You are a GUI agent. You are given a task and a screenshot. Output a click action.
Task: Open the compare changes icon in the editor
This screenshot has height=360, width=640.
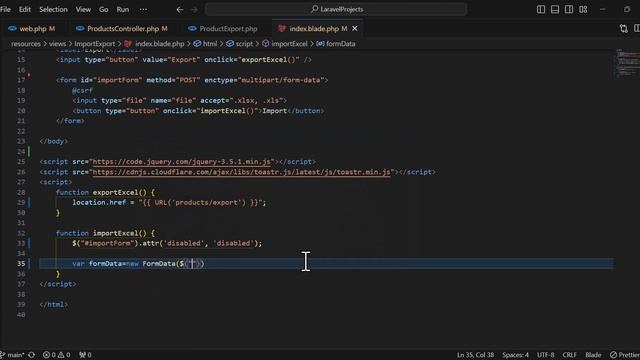(623, 29)
